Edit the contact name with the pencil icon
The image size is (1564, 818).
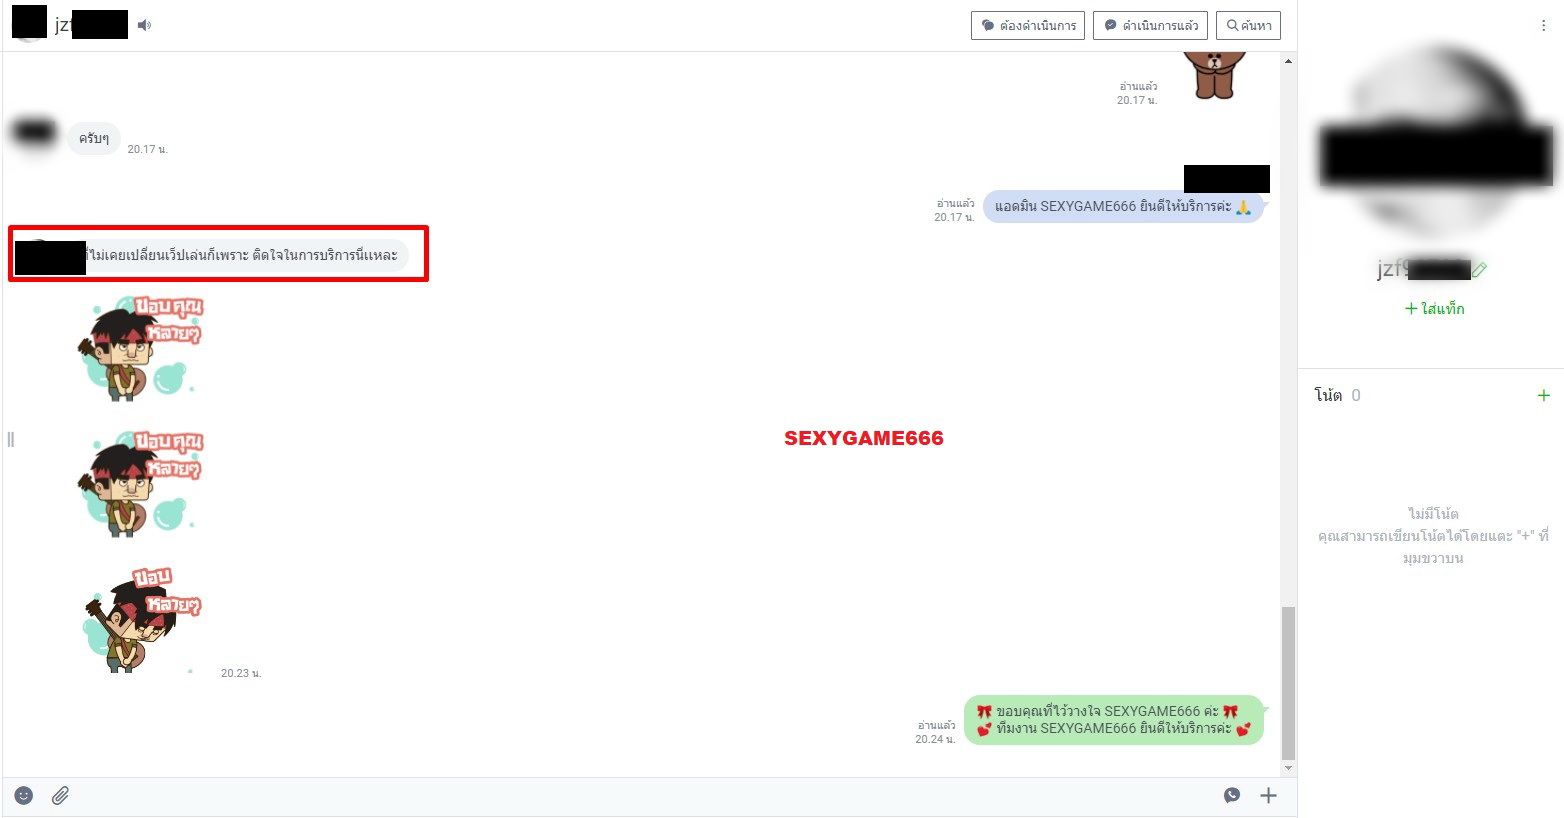(1480, 269)
